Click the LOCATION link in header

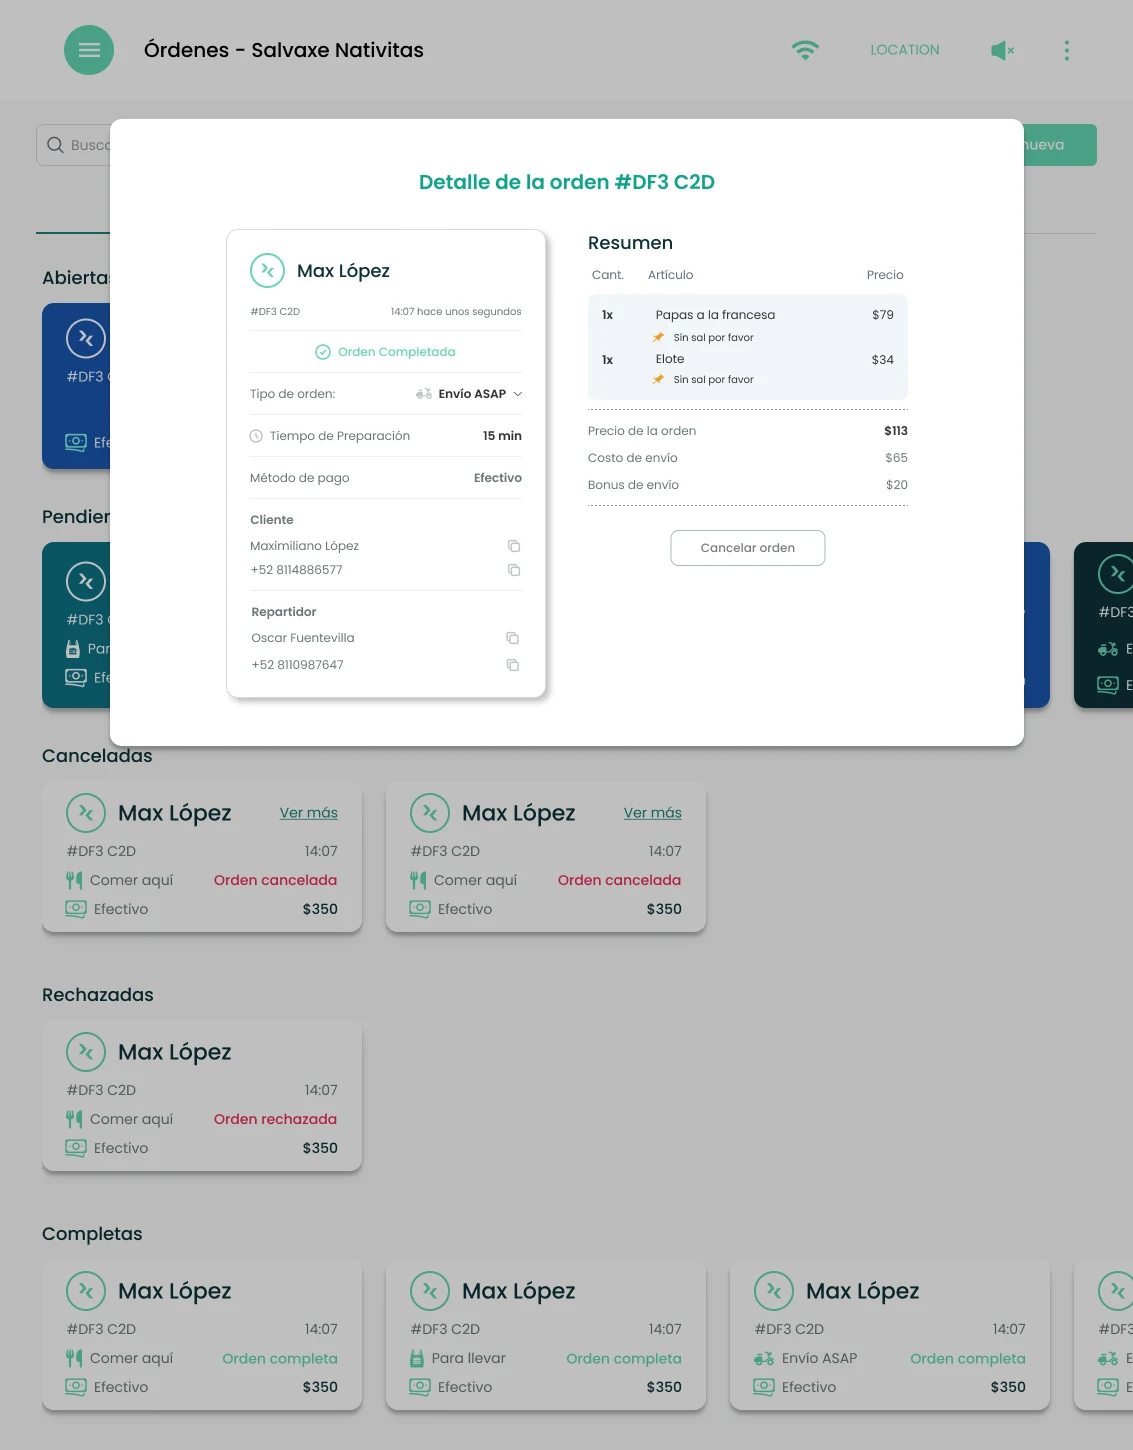pos(905,50)
